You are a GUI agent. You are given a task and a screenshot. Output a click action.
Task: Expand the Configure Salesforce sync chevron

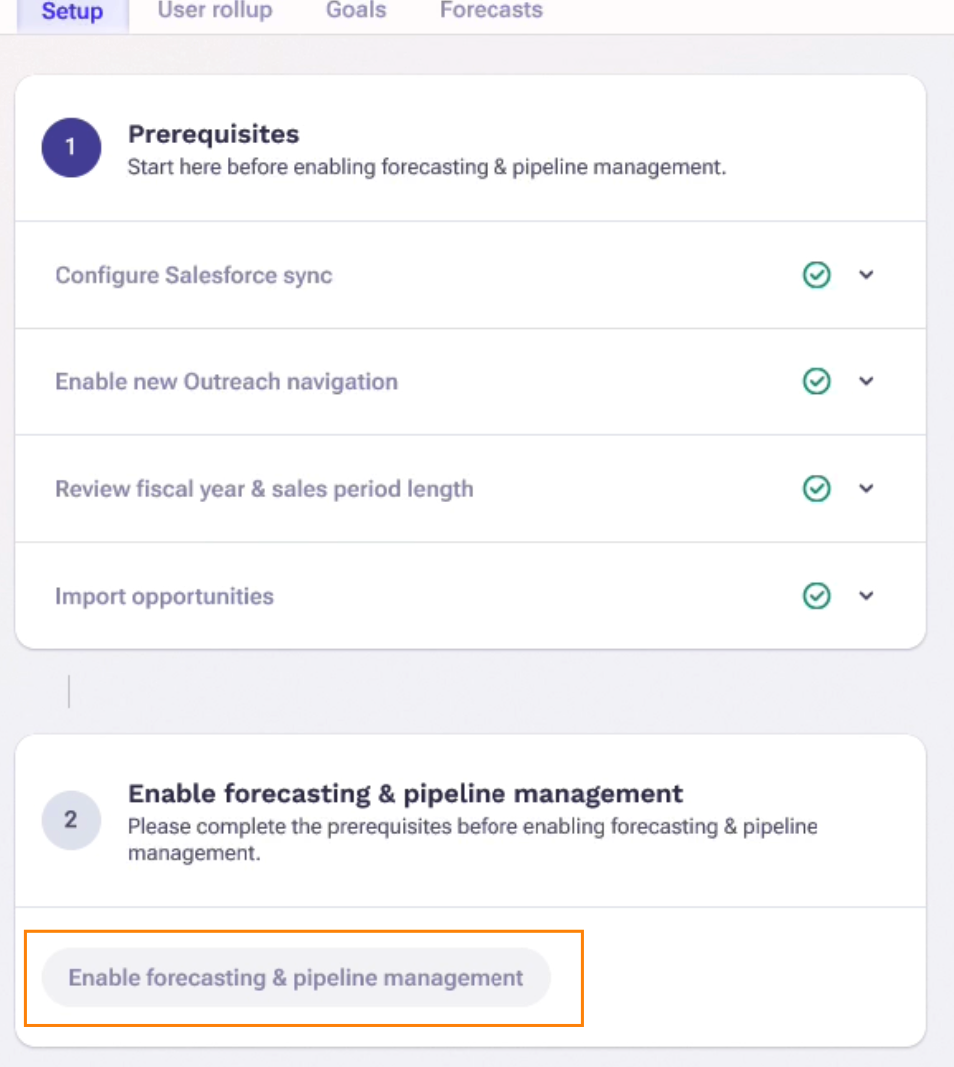point(867,275)
